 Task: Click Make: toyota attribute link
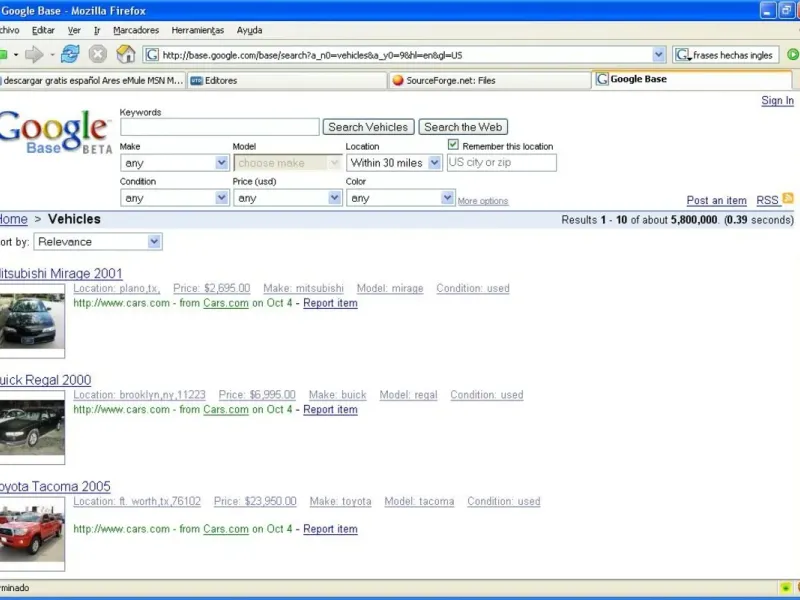340,502
